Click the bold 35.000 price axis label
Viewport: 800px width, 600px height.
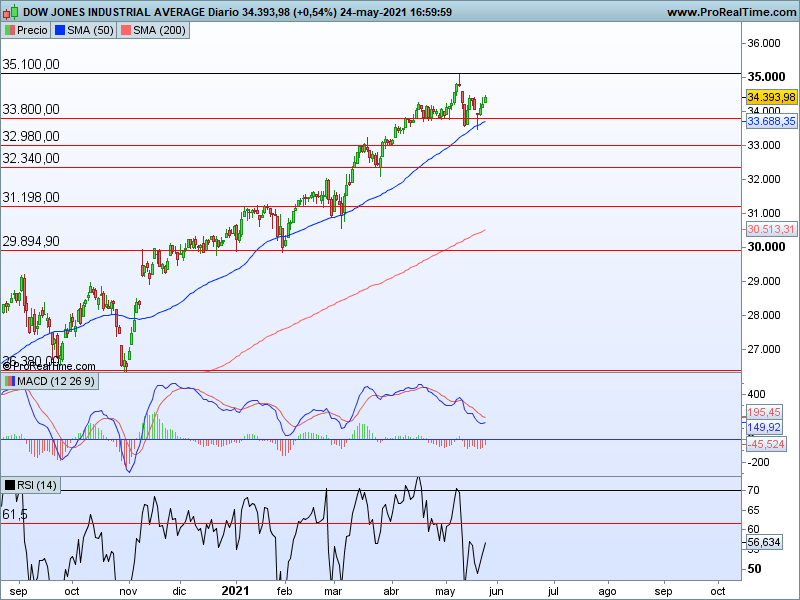click(x=766, y=77)
